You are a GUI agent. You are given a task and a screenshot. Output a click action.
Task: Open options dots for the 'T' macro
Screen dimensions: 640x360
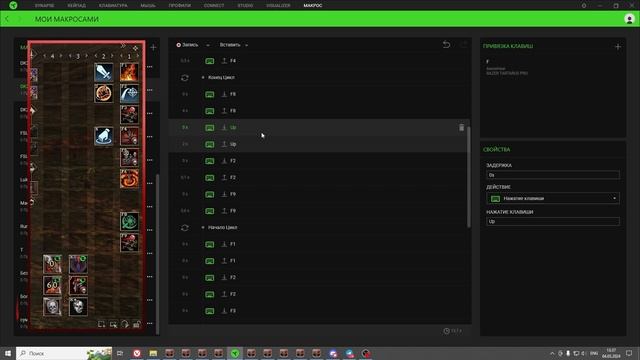[150, 253]
